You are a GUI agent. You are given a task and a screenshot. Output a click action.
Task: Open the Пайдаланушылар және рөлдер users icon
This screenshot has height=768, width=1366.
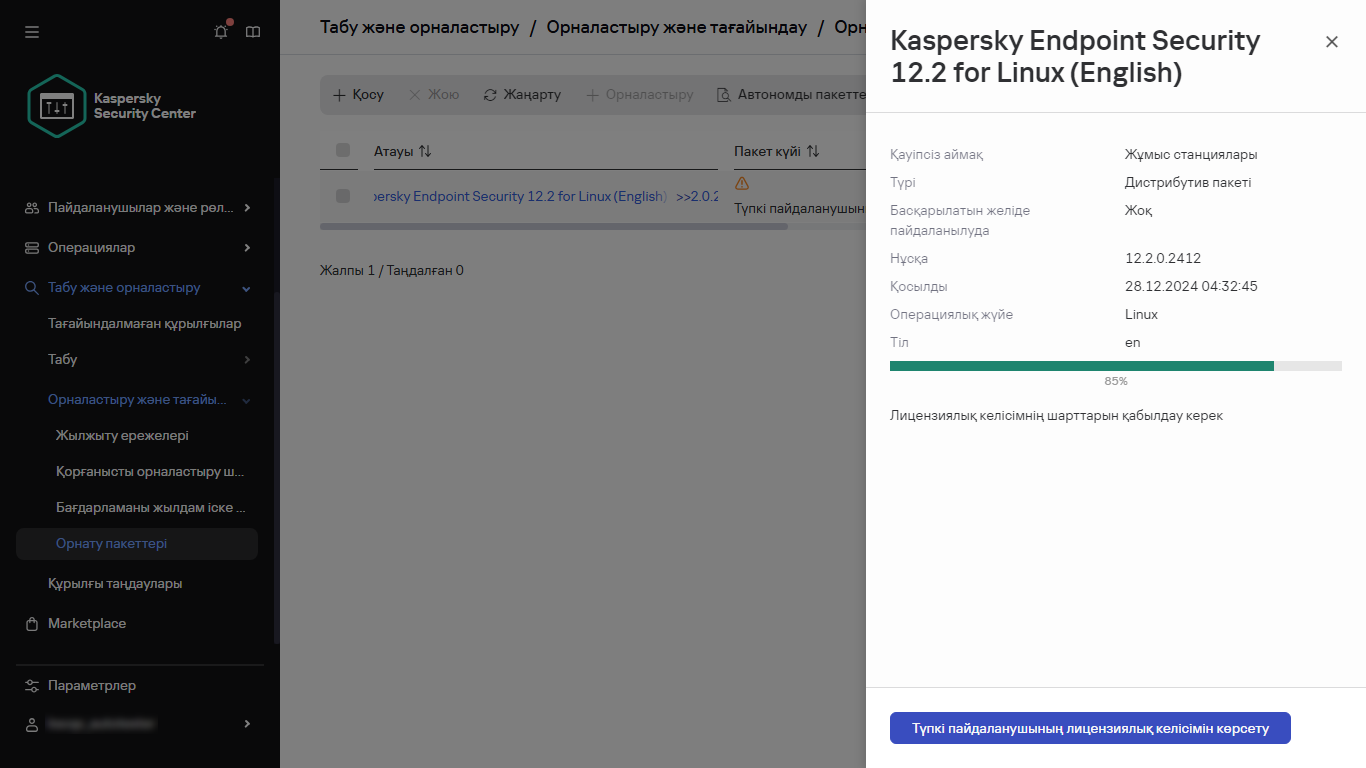[29, 207]
